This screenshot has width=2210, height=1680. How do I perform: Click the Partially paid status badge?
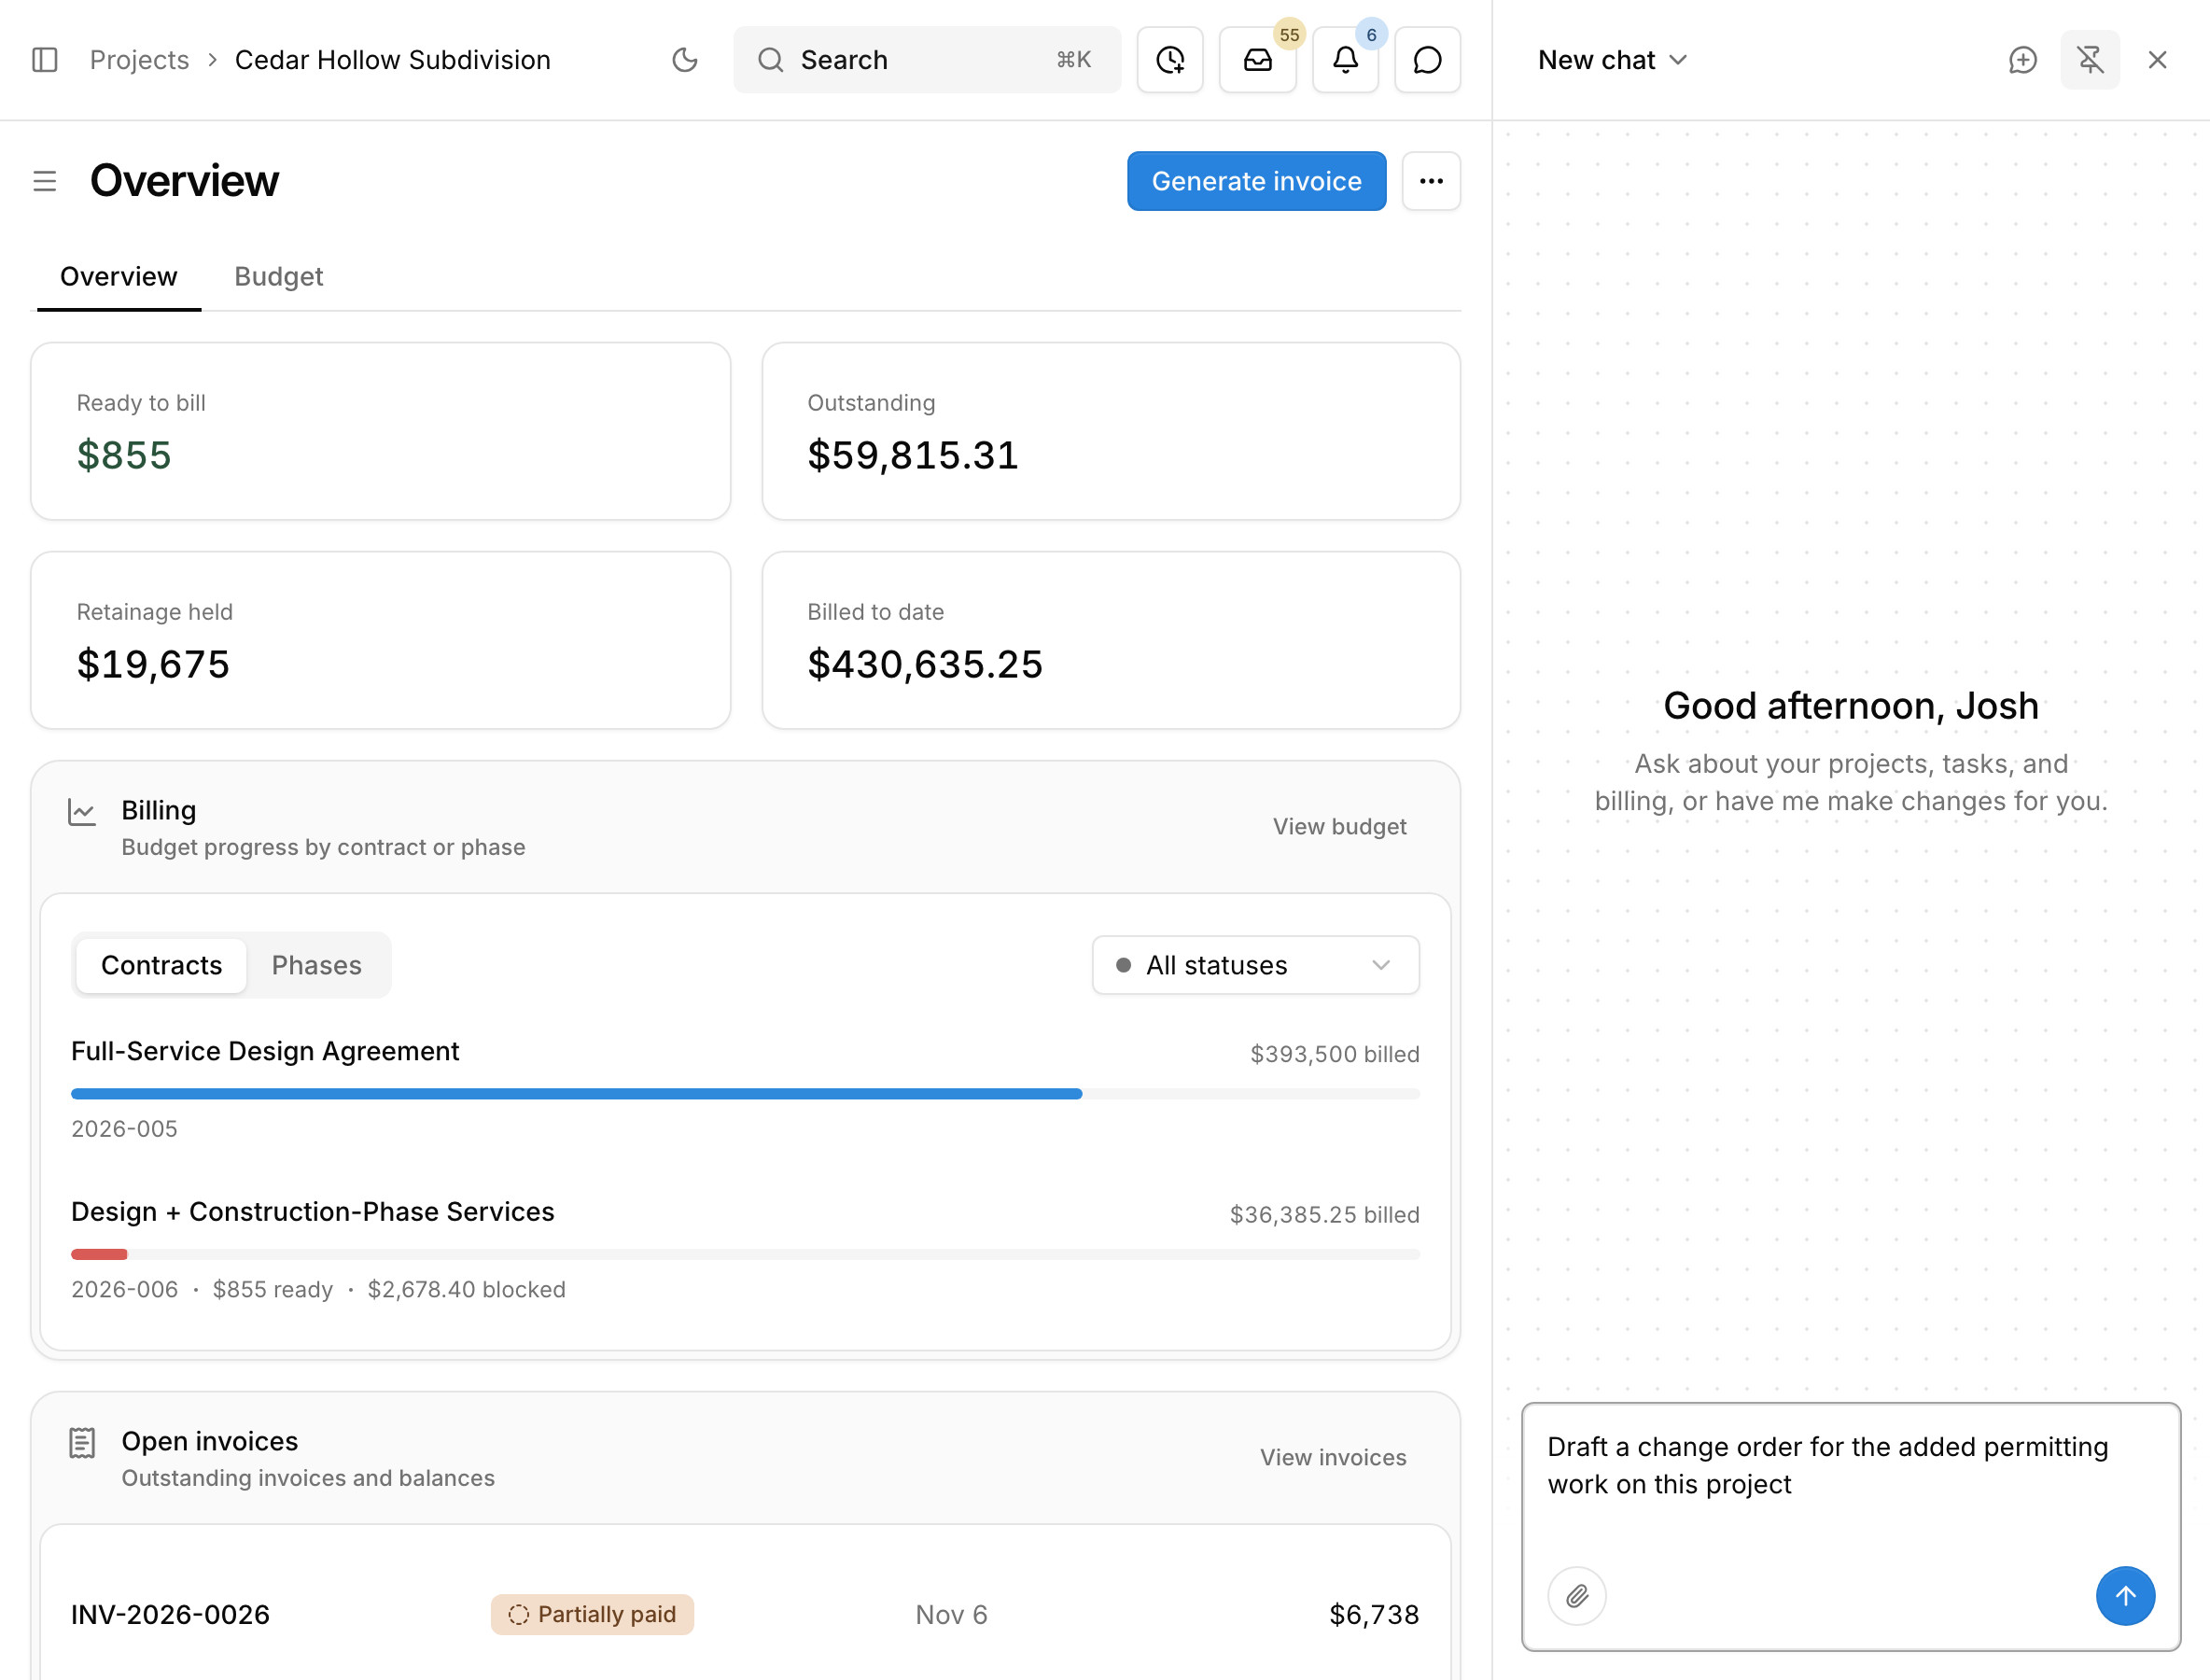pyautogui.click(x=592, y=1615)
